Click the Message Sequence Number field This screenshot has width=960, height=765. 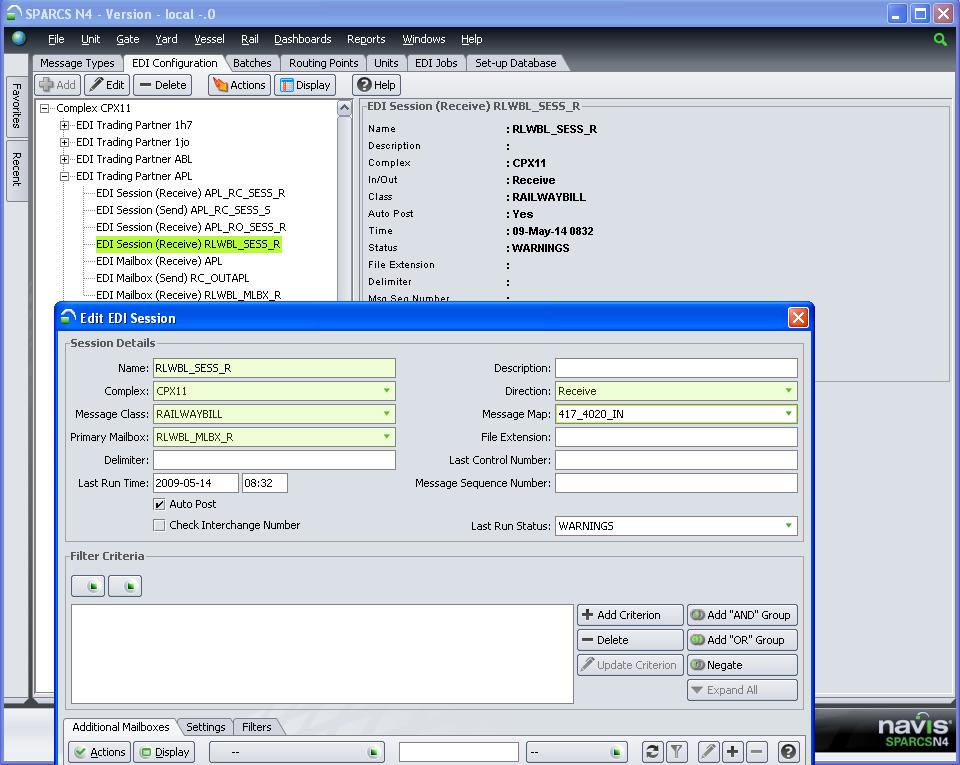676,483
